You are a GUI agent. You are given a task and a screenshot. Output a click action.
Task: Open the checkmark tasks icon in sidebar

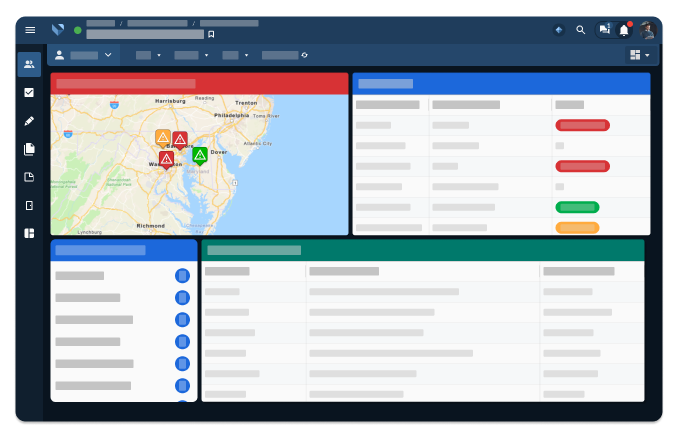(29, 93)
